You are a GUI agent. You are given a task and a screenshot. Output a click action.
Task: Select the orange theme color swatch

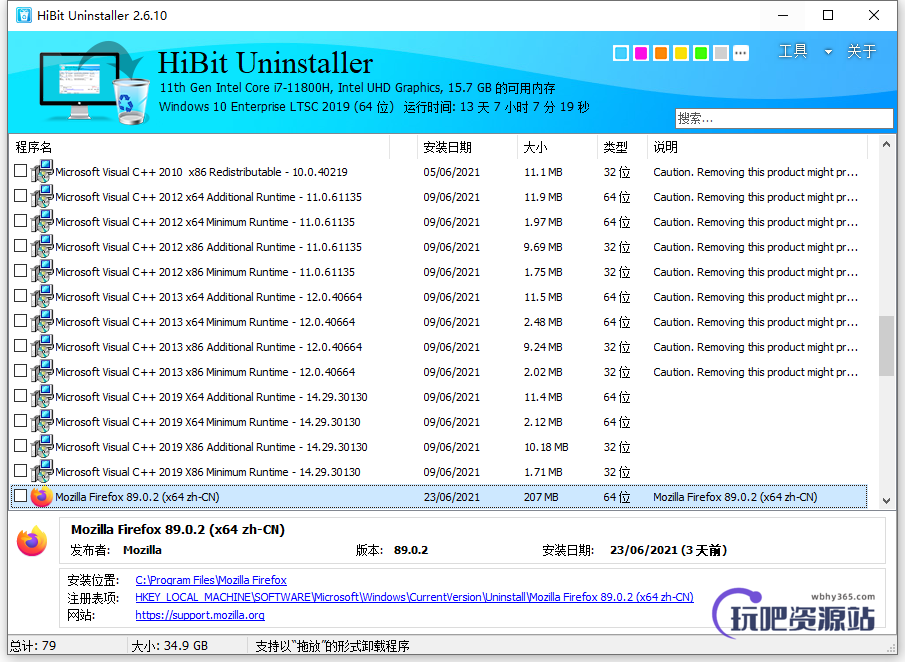click(661, 54)
